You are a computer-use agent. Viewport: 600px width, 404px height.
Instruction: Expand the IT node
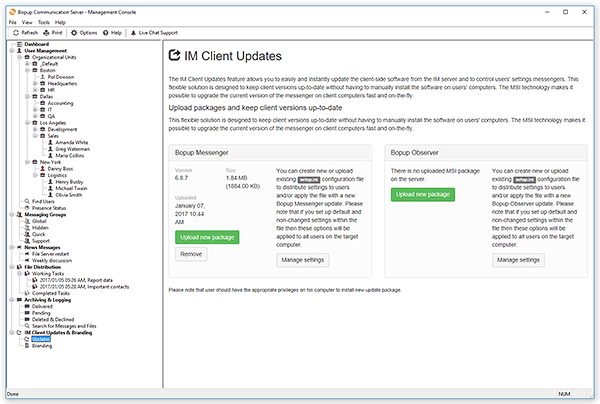(x=35, y=109)
